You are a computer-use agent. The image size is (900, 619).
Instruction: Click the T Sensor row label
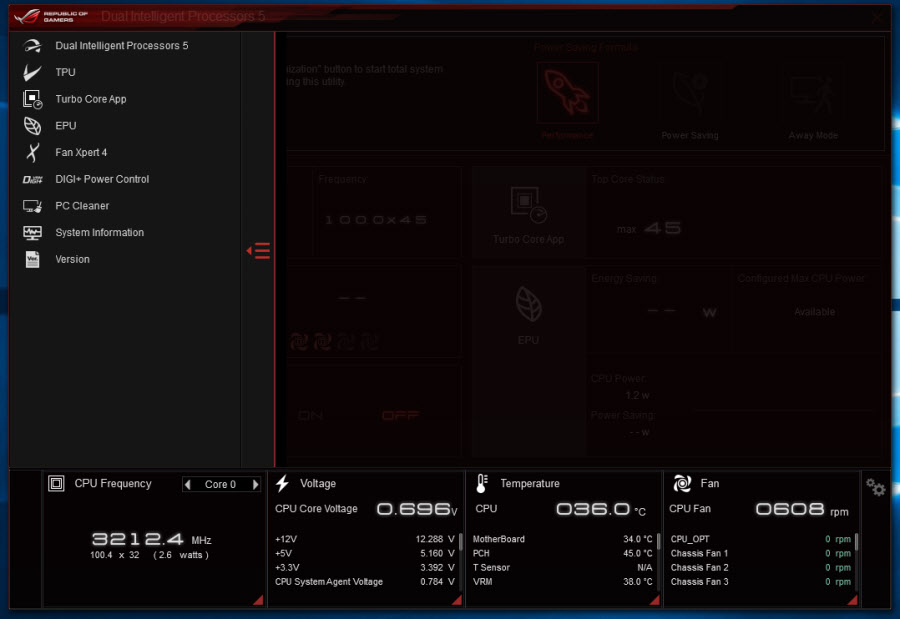coord(491,568)
